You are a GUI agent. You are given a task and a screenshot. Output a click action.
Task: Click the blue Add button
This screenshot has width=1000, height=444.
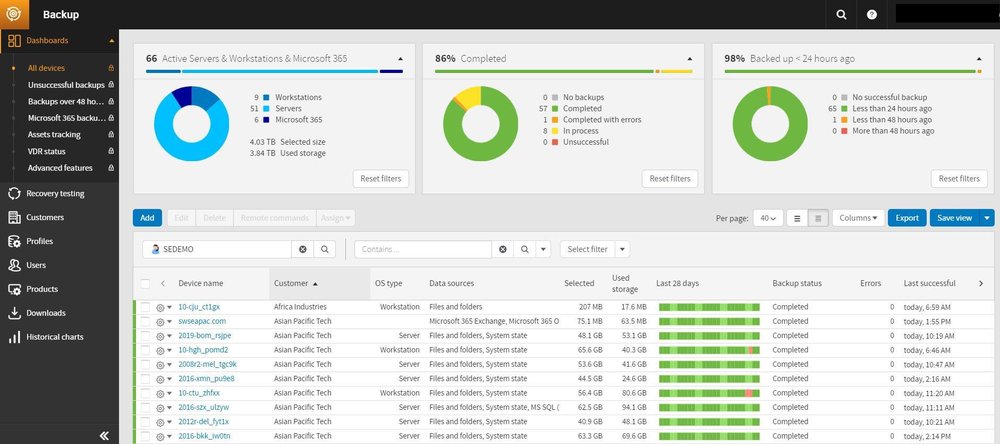pos(147,218)
